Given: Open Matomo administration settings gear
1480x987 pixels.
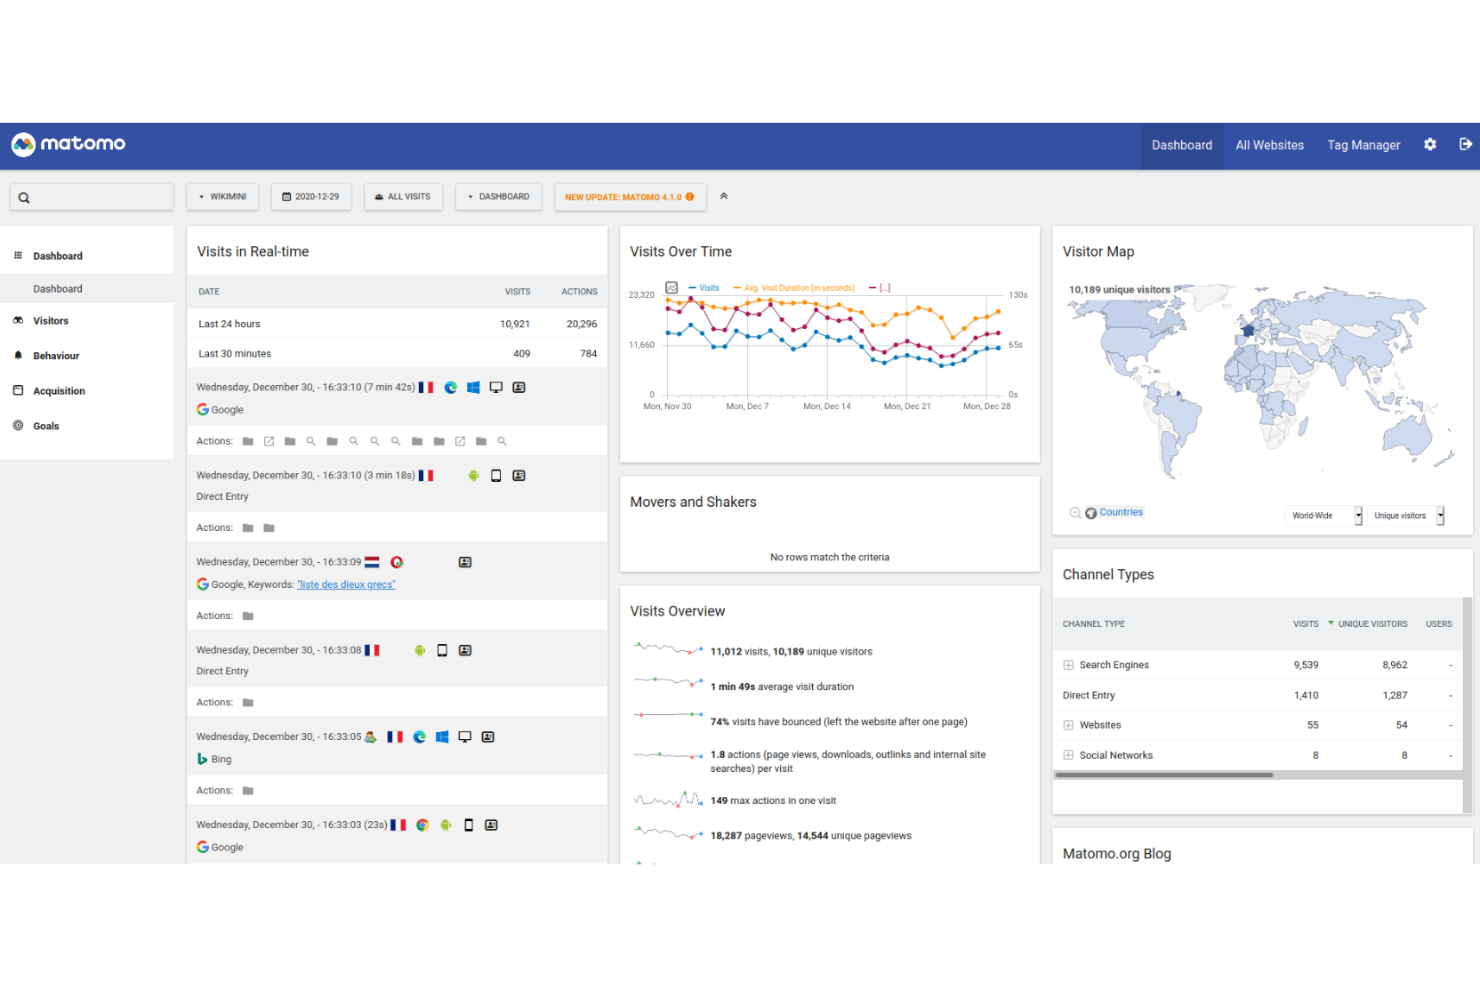Looking at the screenshot, I should [1430, 145].
